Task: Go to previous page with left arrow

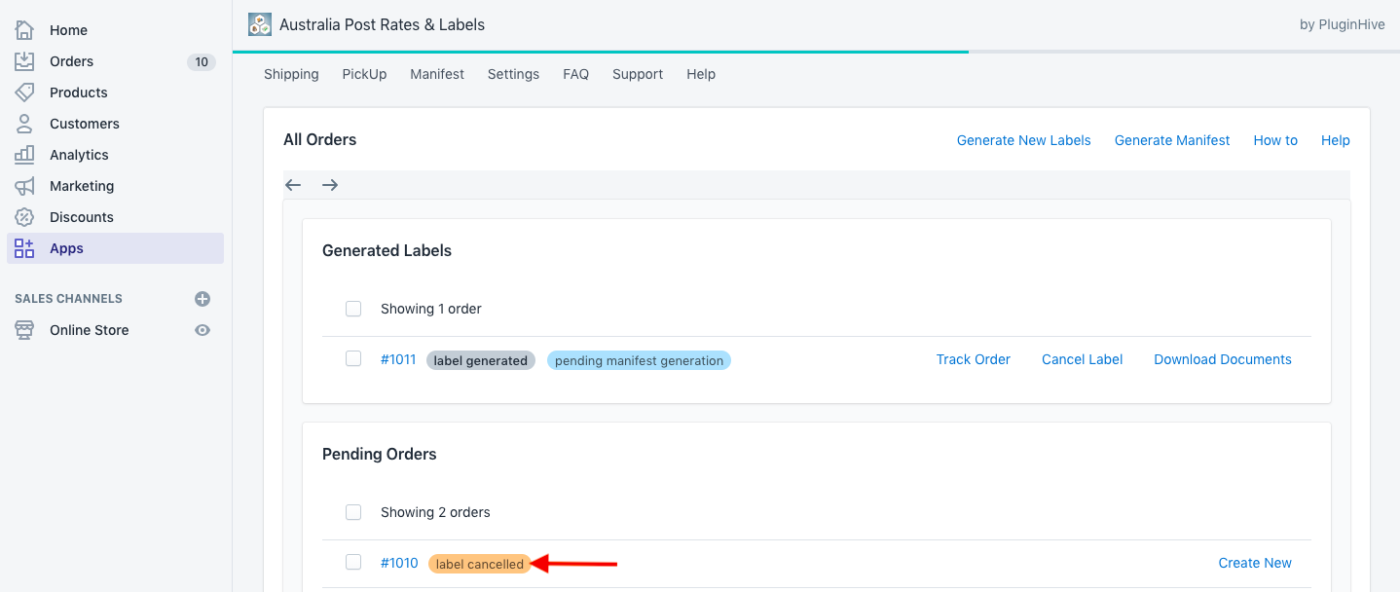Action: coord(293,185)
